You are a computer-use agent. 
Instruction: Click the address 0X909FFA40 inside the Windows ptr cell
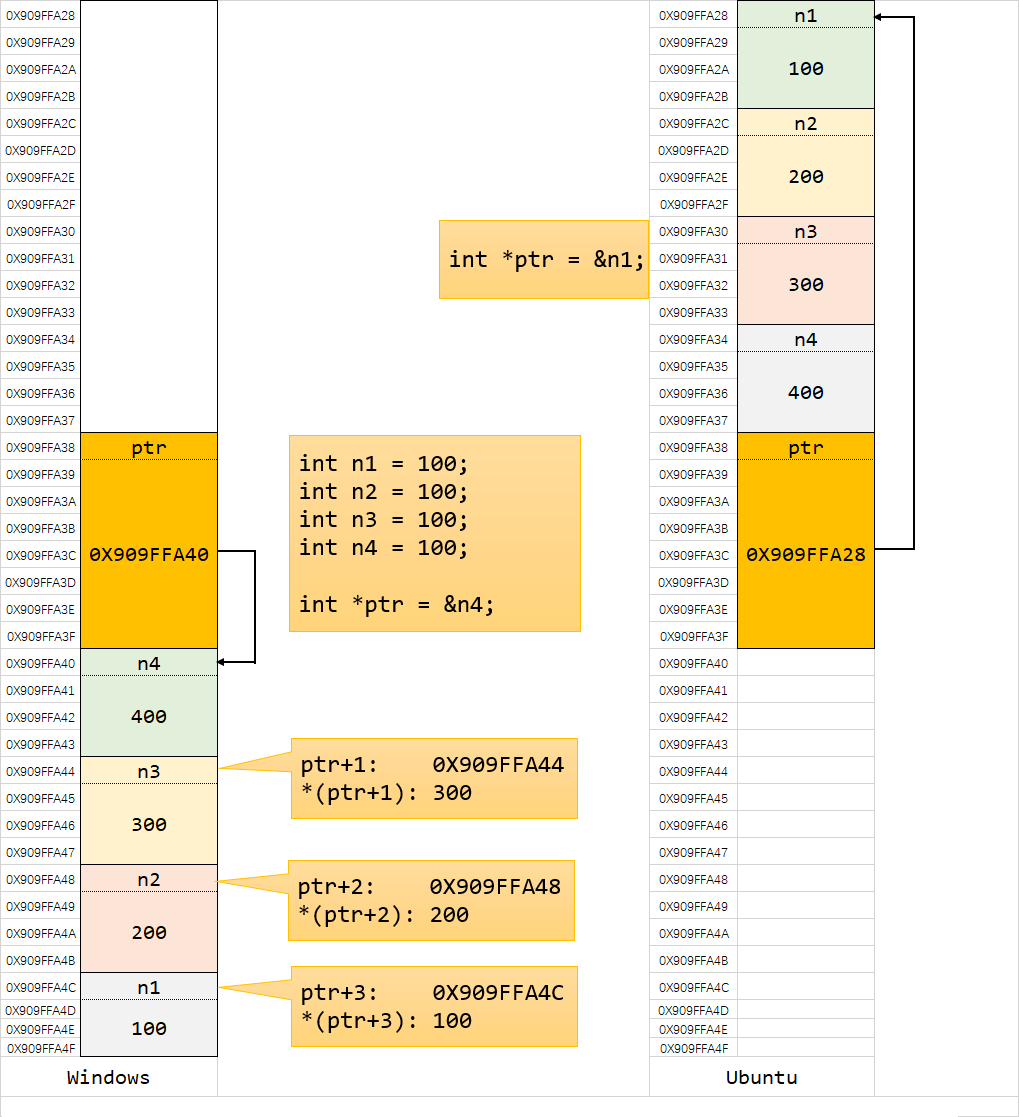pyautogui.click(x=148, y=554)
